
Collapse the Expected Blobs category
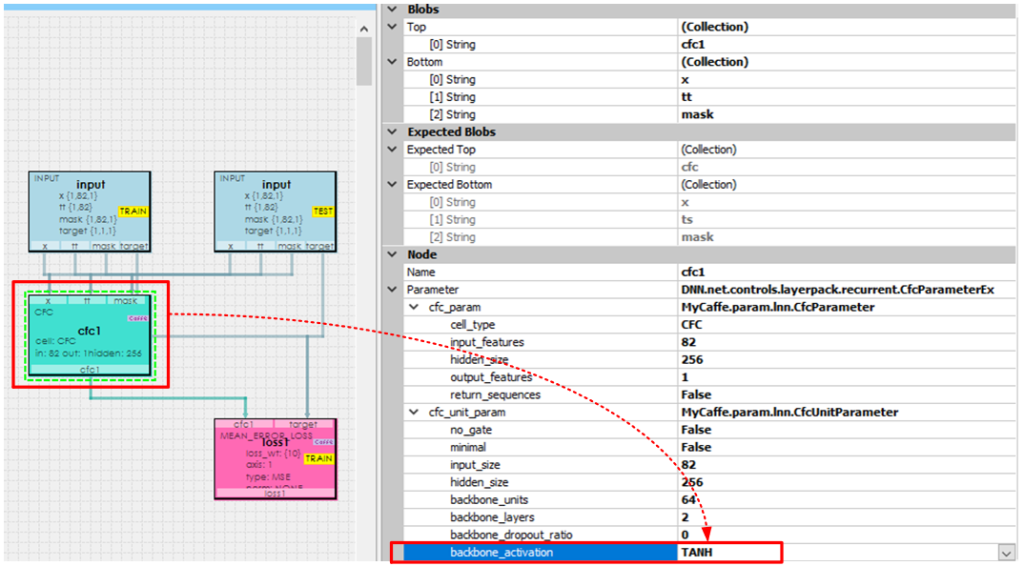click(x=392, y=132)
